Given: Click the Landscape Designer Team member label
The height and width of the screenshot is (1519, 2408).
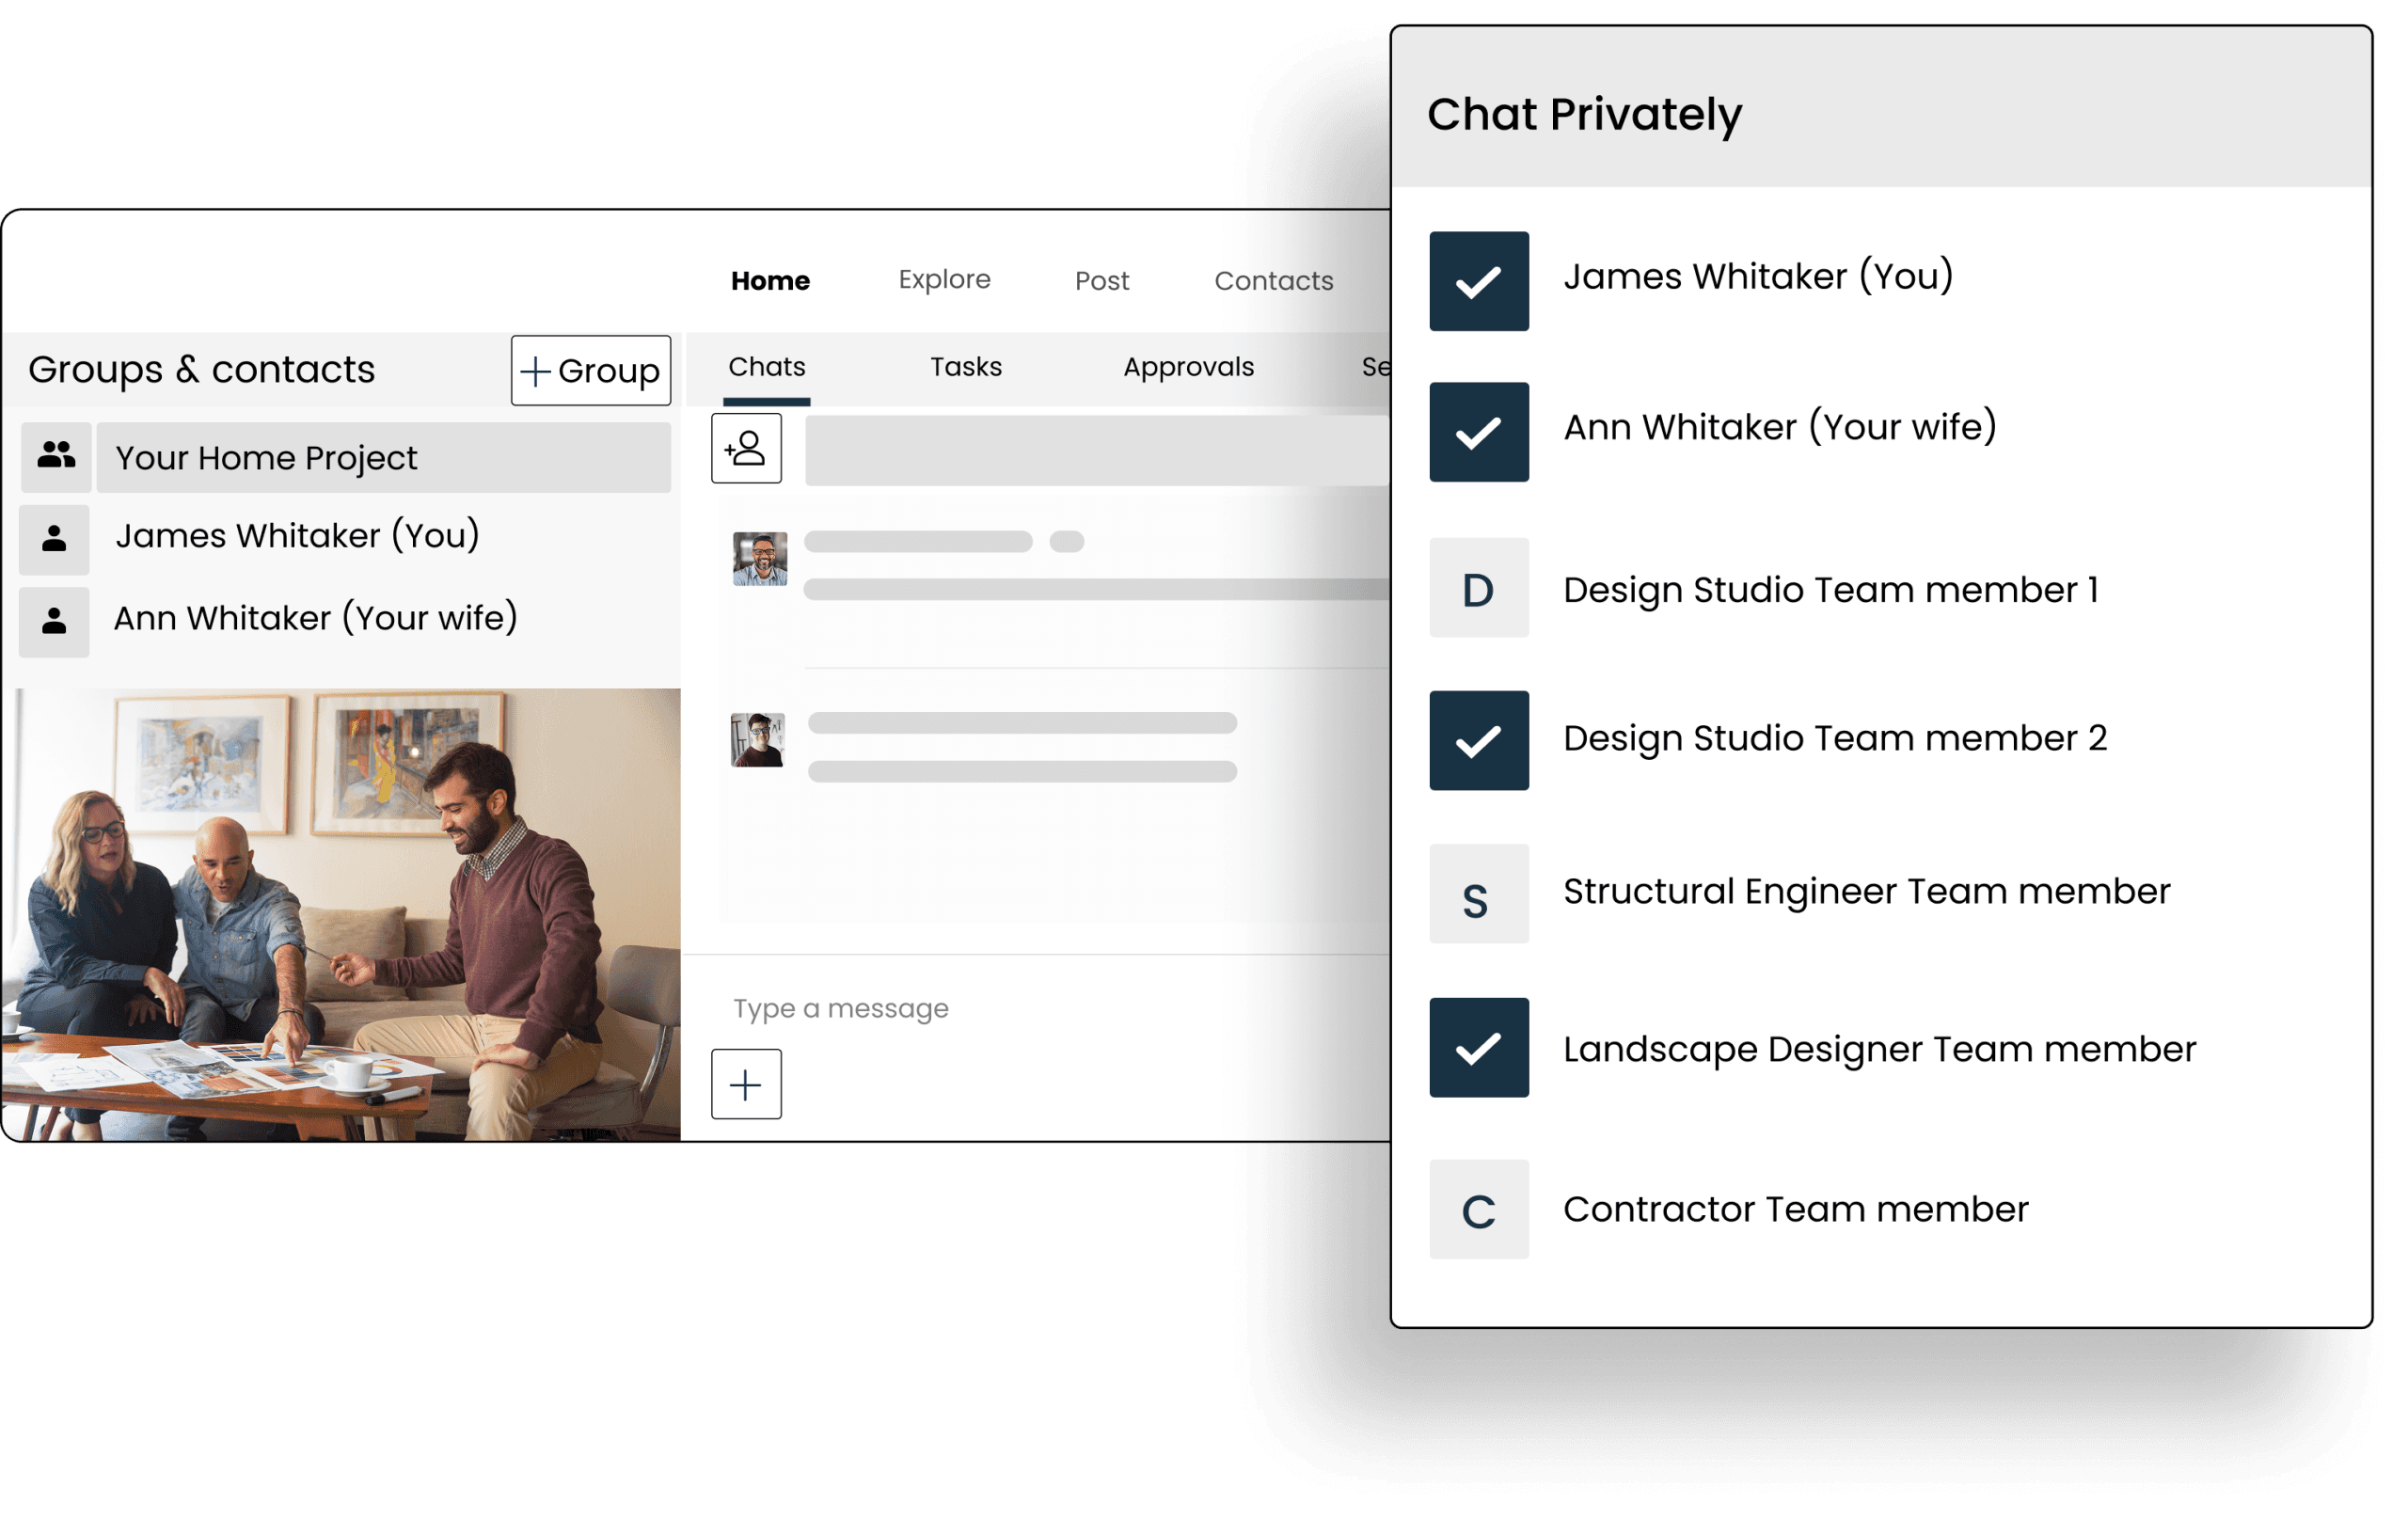Looking at the screenshot, I should click(x=1880, y=1049).
